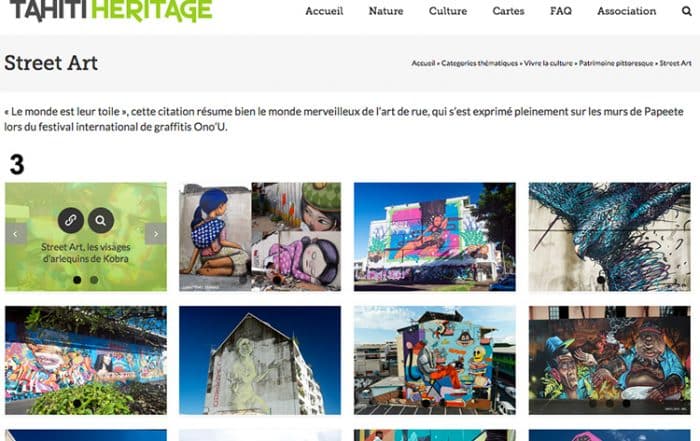The image size is (700, 441).
Task: Follow the Vivre la culture breadcrumb
Action: [548, 63]
